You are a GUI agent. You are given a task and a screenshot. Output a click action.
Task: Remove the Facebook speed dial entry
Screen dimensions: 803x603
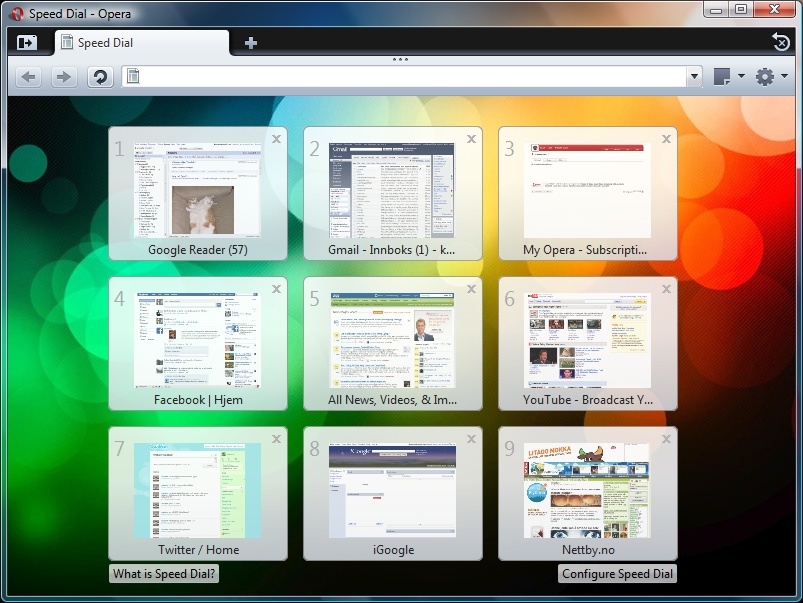(x=277, y=289)
